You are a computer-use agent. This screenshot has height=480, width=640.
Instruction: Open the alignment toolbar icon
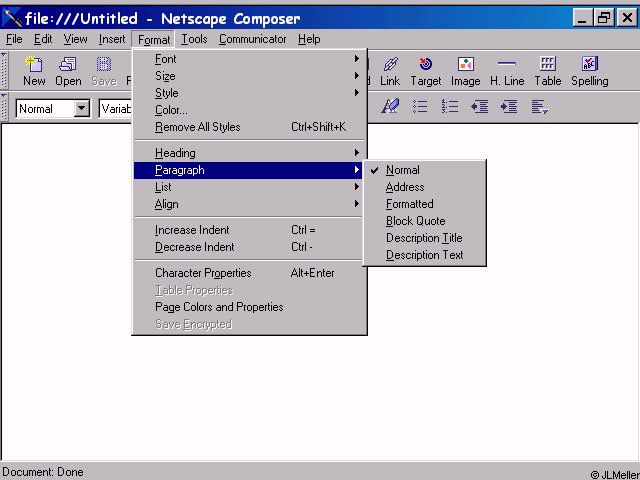tap(540, 107)
